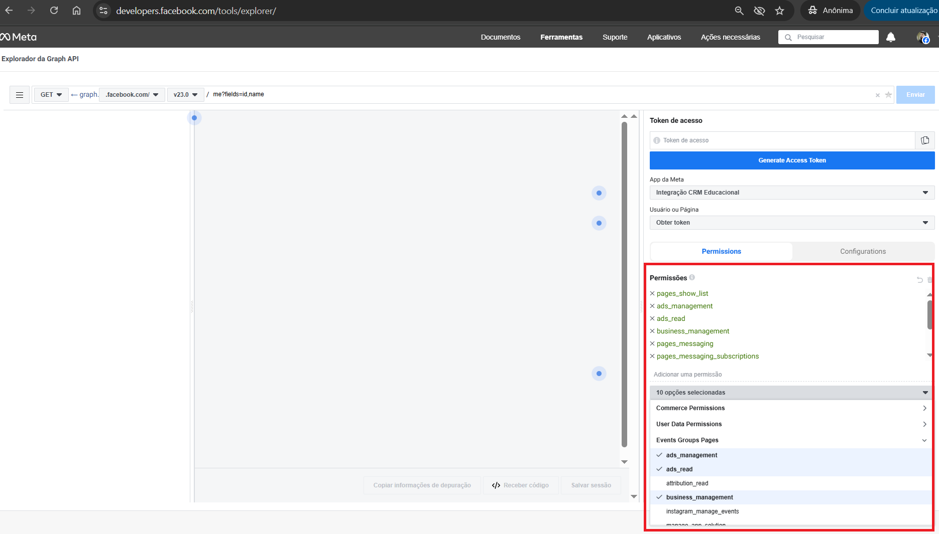The height and width of the screenshot is (534, 939).
Task: Check instagram_manage_events in the dropdown list
Action: tap(790, 512)
